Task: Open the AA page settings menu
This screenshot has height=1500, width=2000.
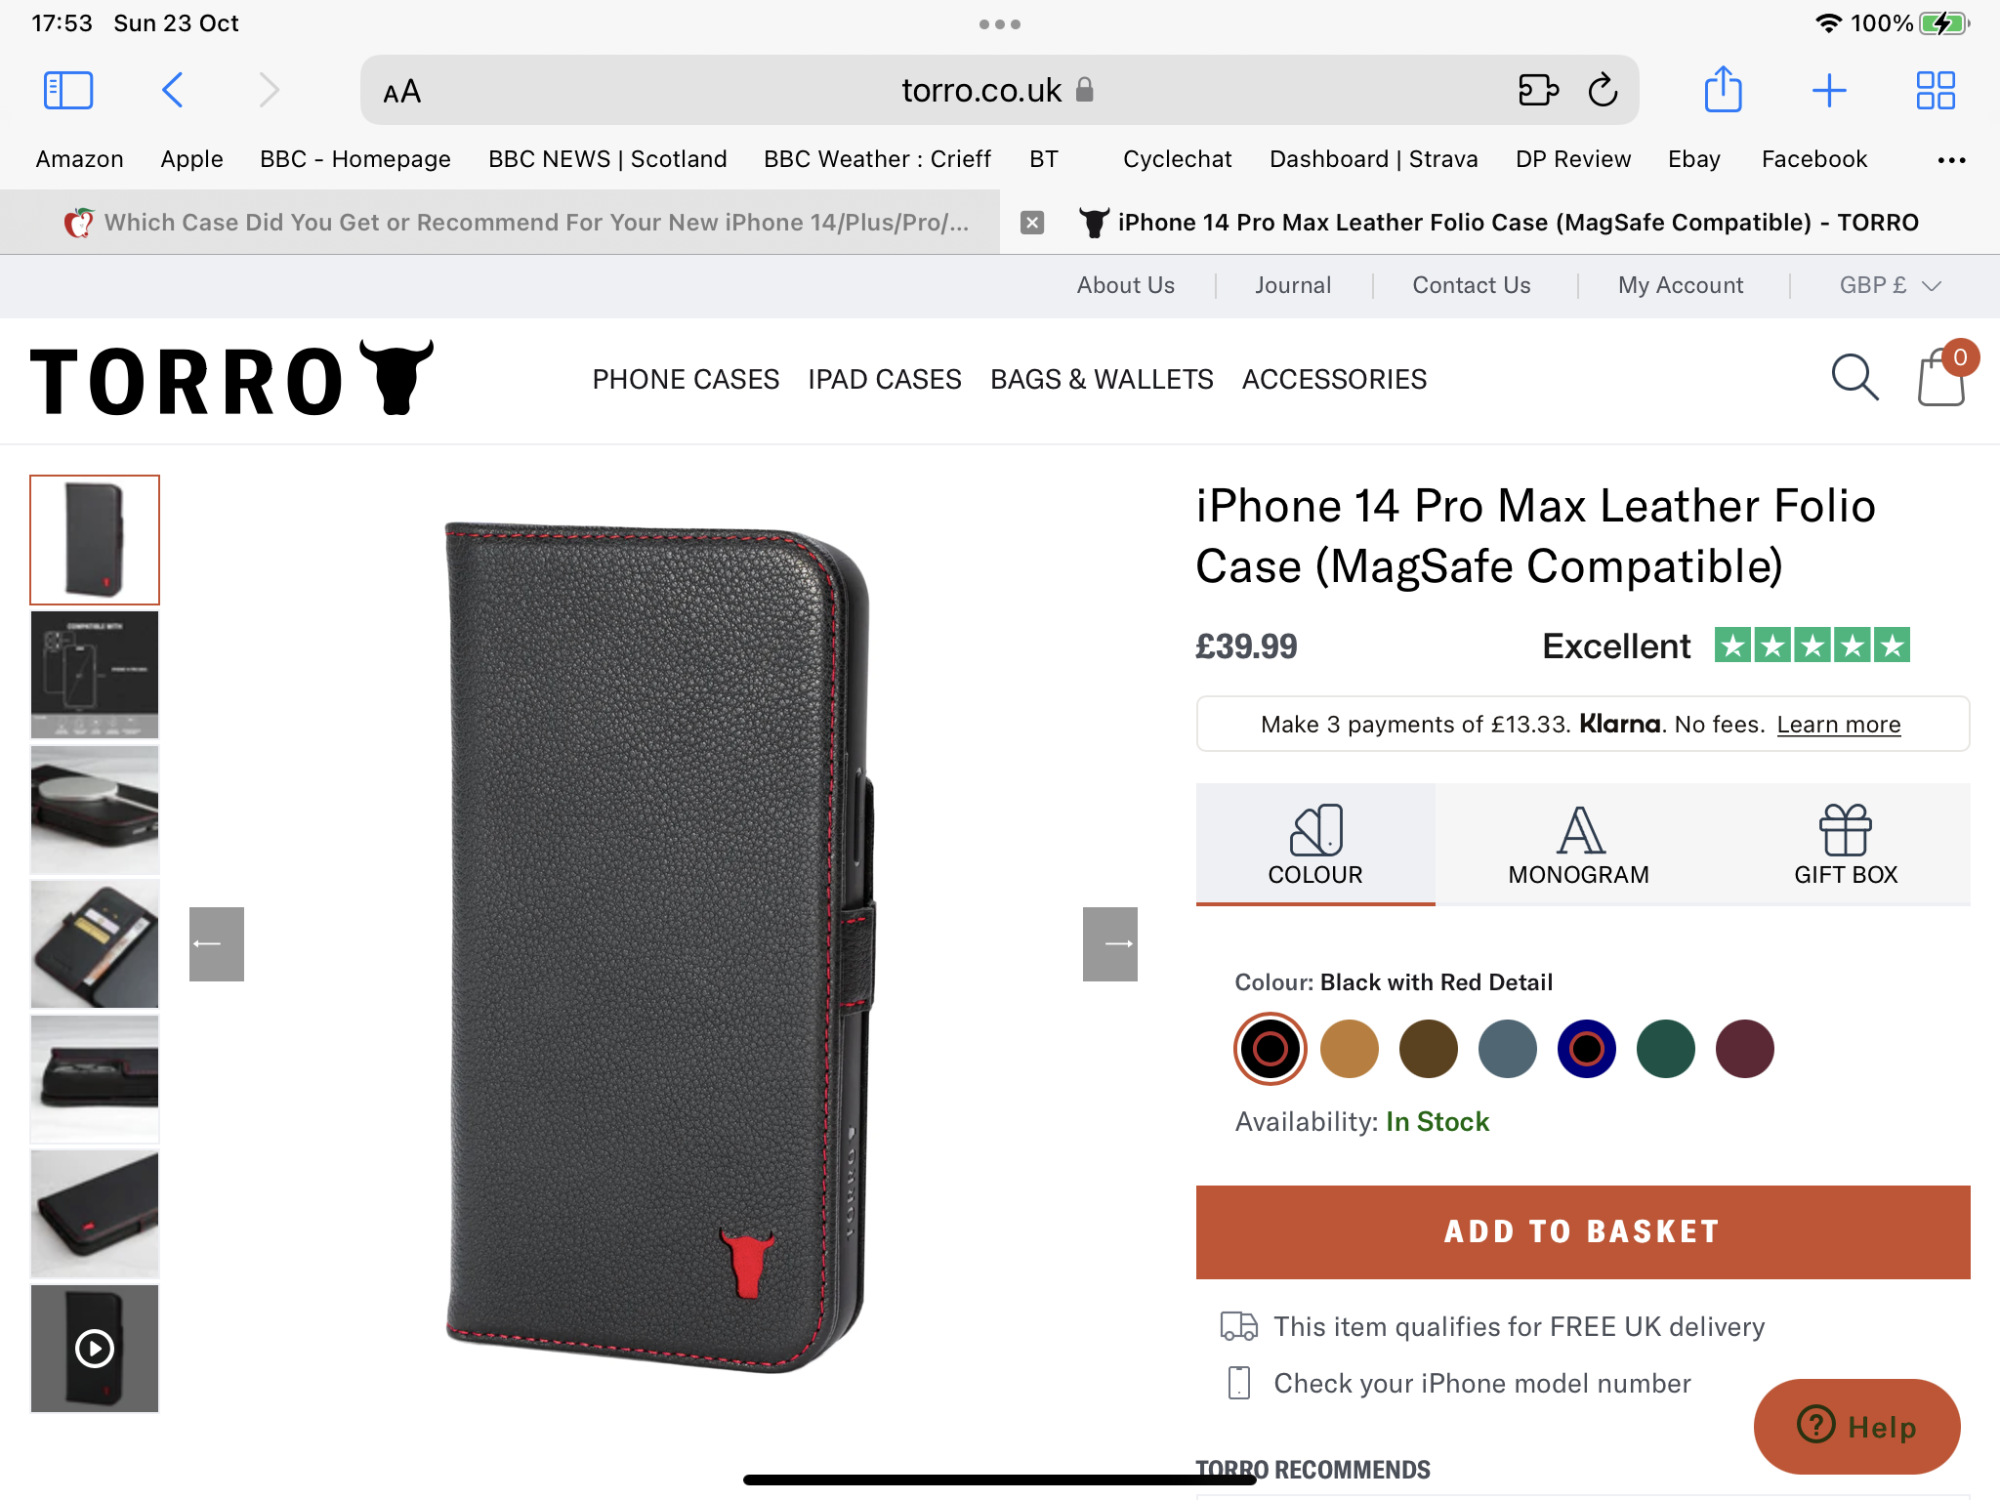Action: point(402,92)
